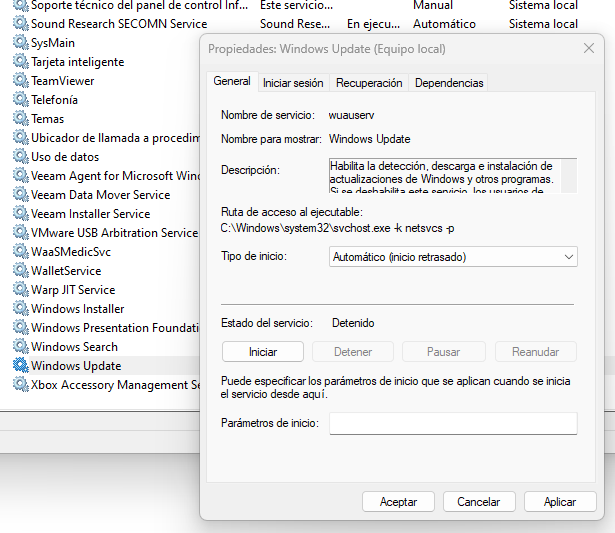Switch to the General tab

point(232,81)
